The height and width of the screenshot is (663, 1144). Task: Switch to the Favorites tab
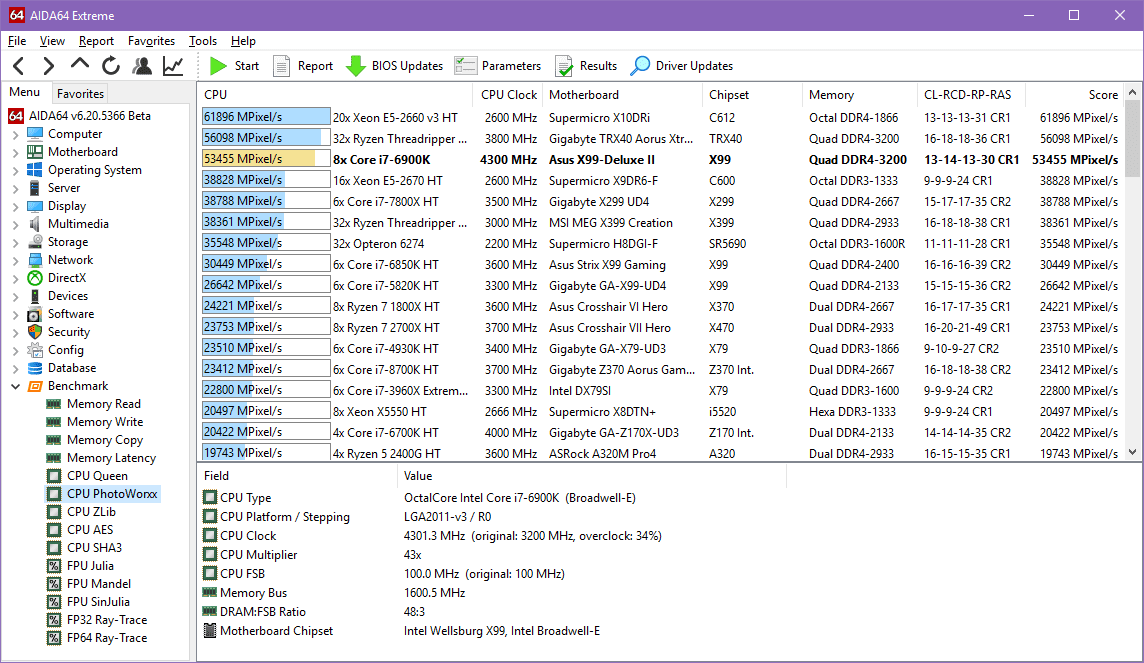[80, 93]
